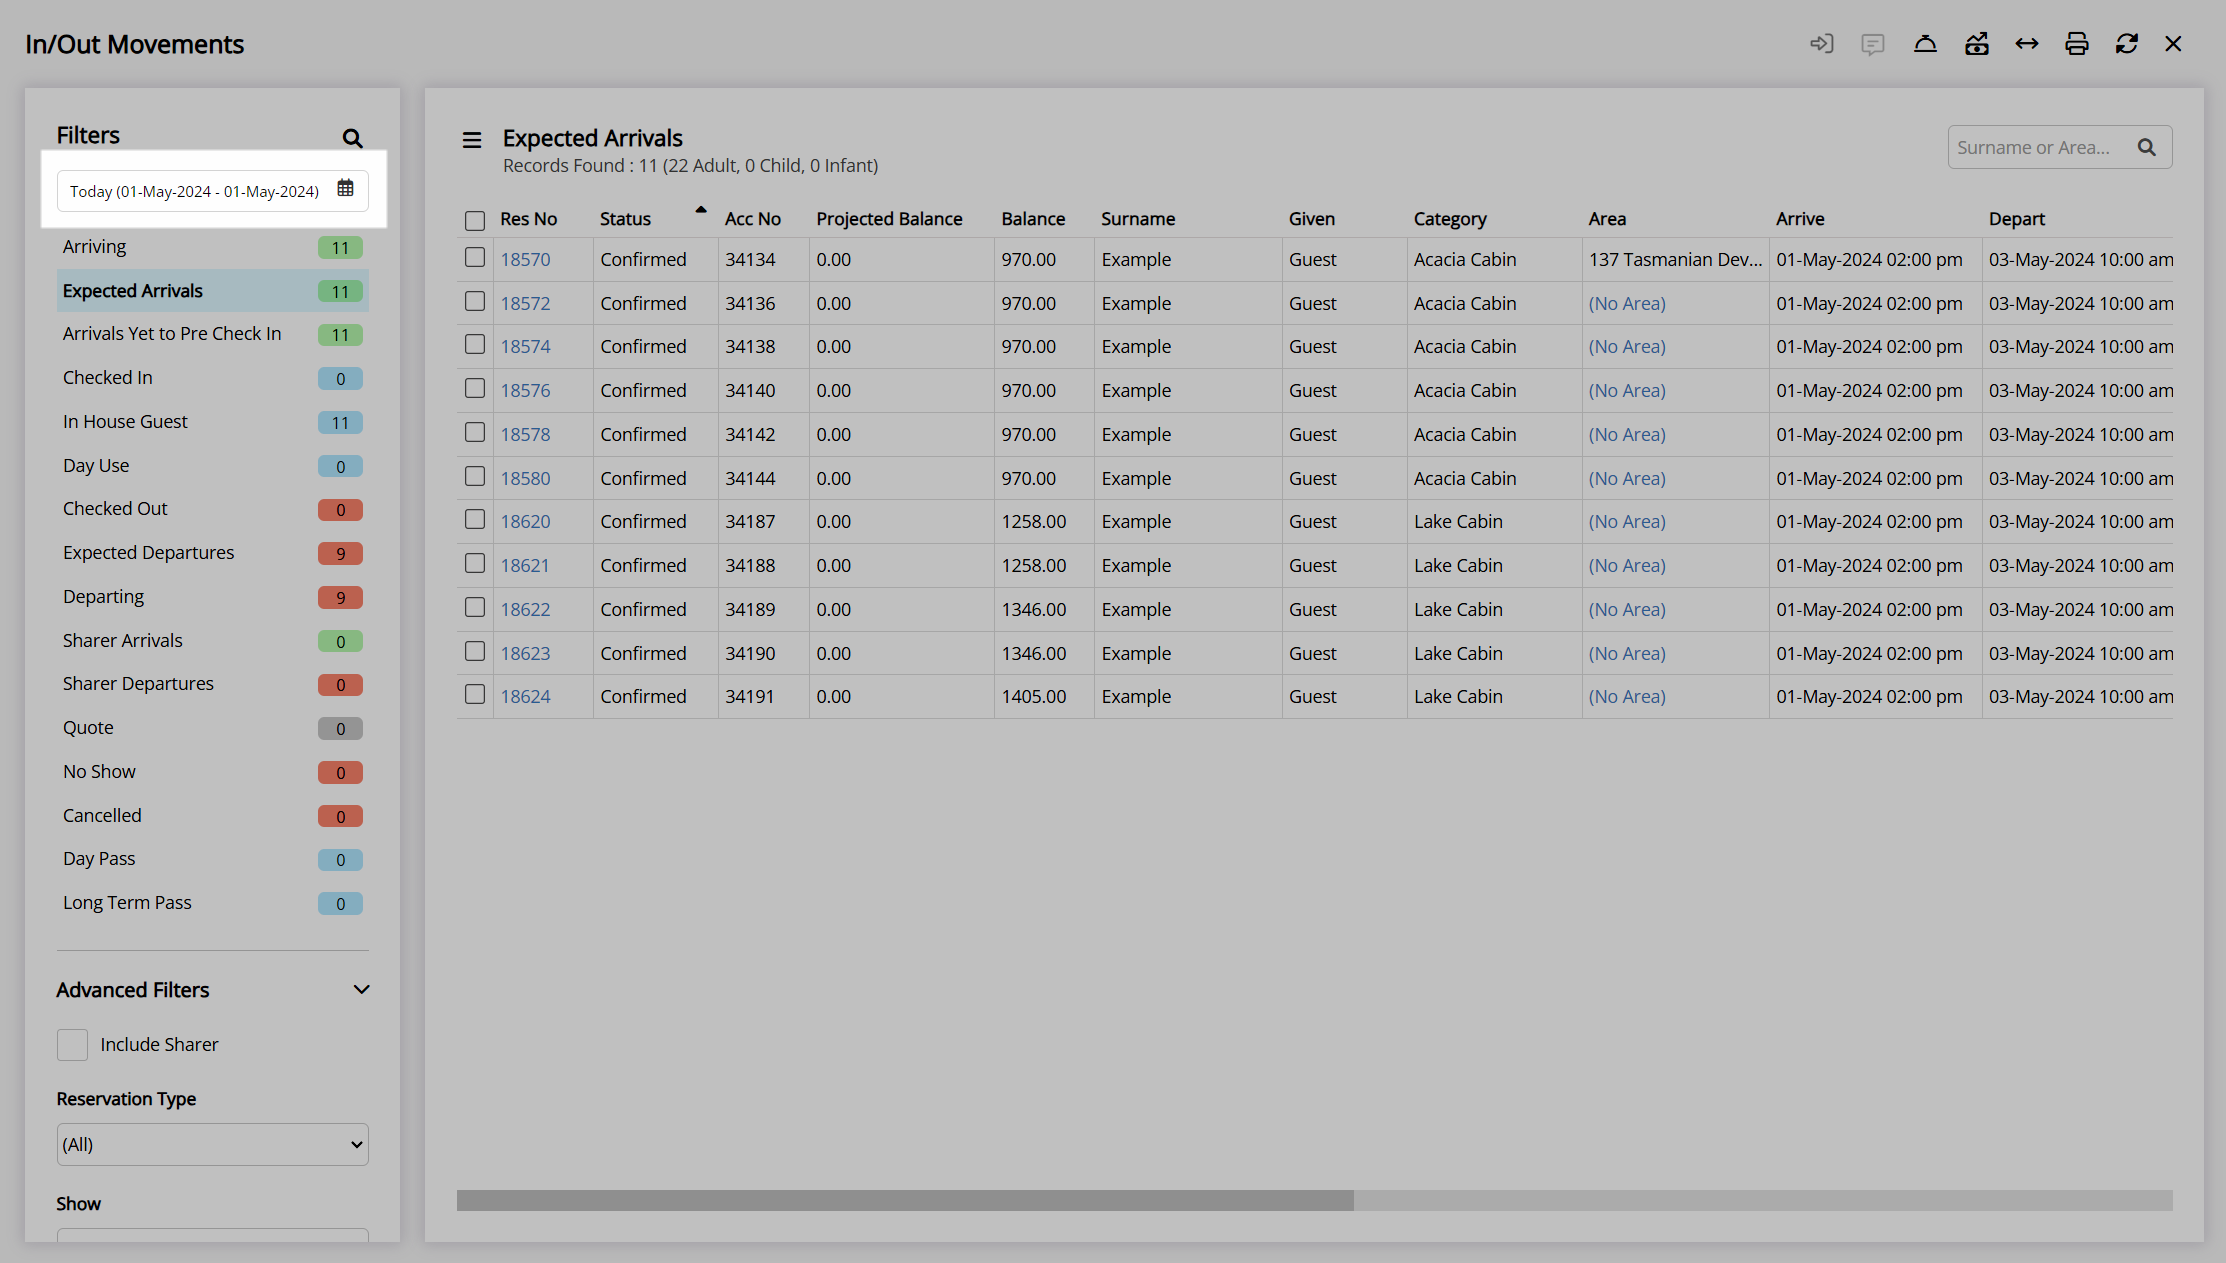The width and height of the screenshot is (2226, 1263).
Task: Click the sort arrow above Status column
Action: pyautogui.click(x=701, y=209)
